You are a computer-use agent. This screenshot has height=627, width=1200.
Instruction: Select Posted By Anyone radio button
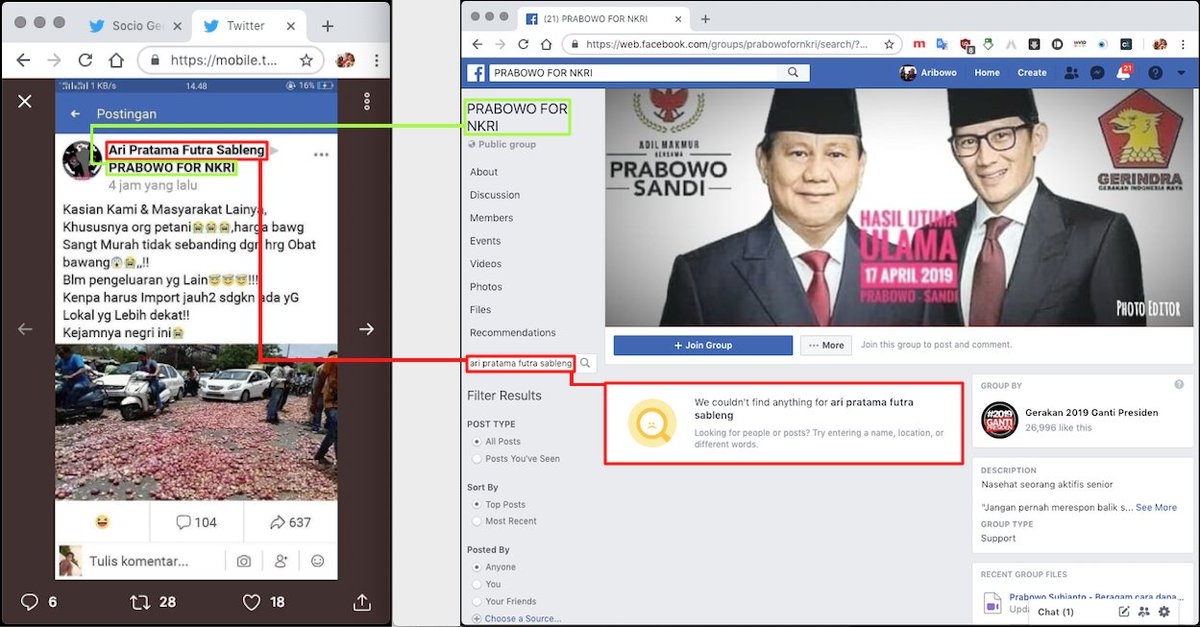[x=476, y=567]
